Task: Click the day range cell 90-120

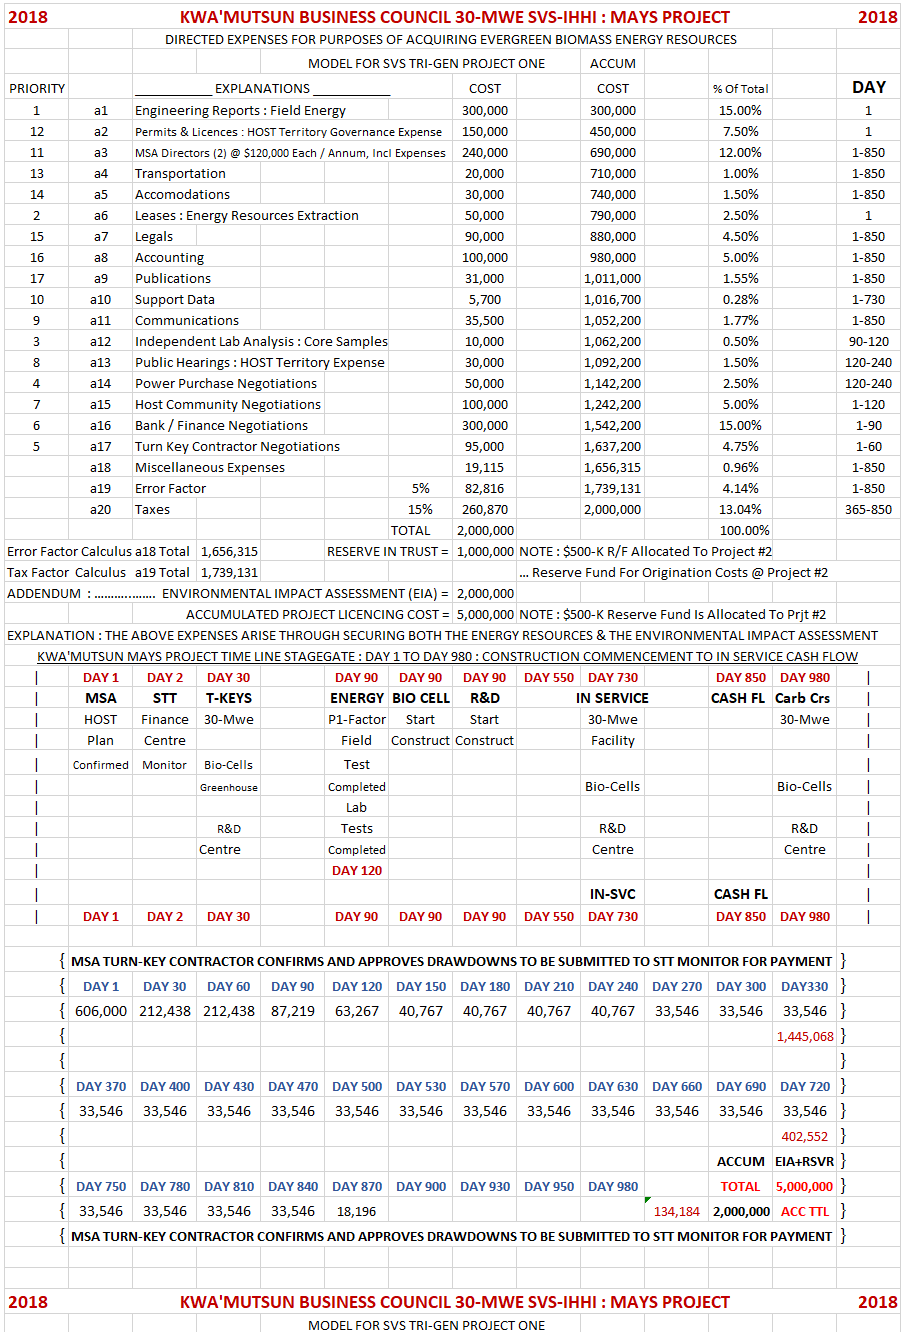Action: [869, 341]
